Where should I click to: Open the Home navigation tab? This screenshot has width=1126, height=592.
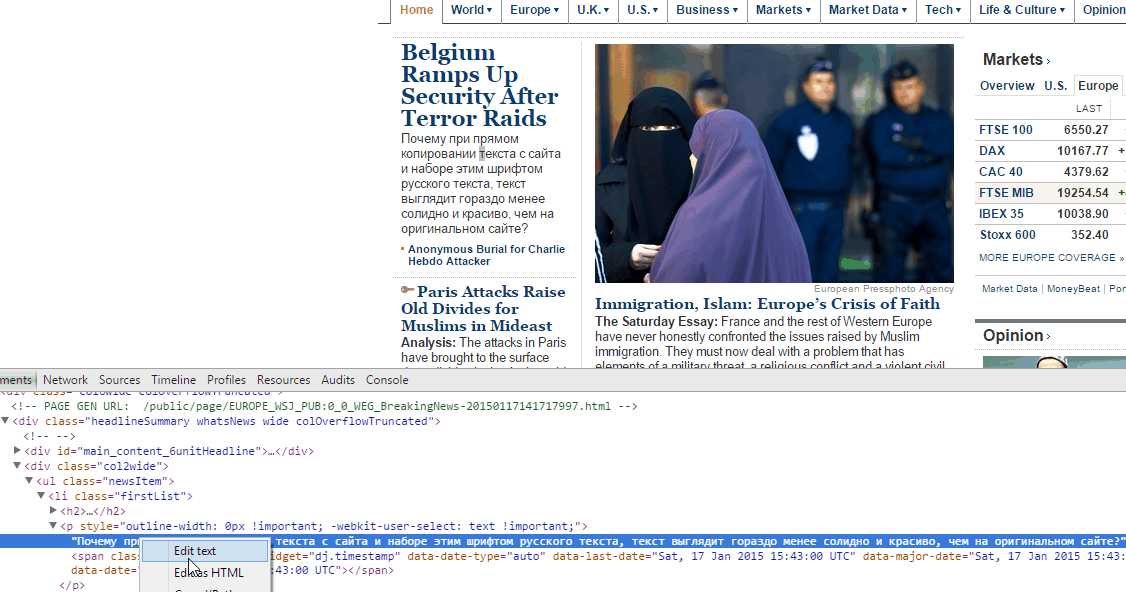(x=417, y=10)
